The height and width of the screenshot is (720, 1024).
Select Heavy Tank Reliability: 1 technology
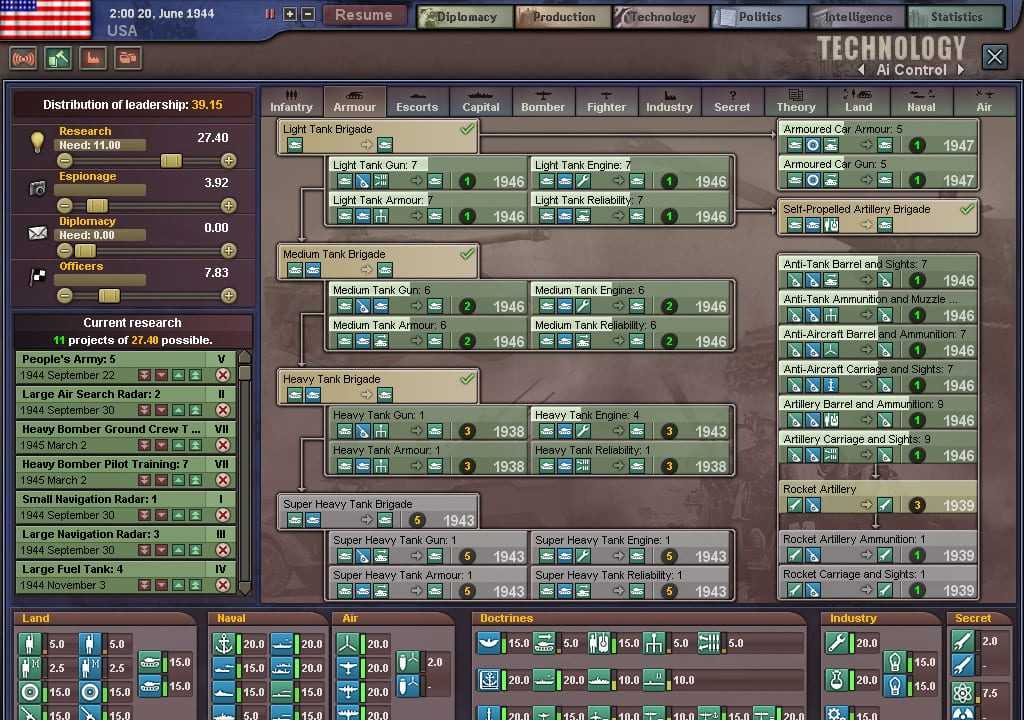(630, 458)
